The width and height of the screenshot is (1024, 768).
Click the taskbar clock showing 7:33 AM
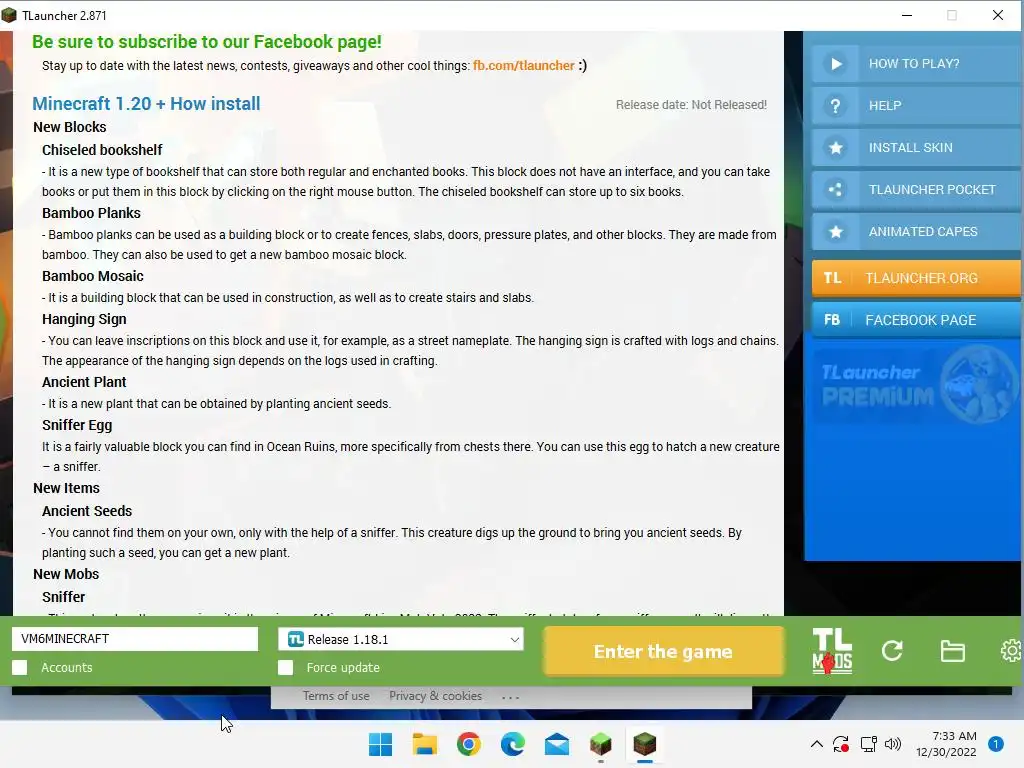[946, 744]
